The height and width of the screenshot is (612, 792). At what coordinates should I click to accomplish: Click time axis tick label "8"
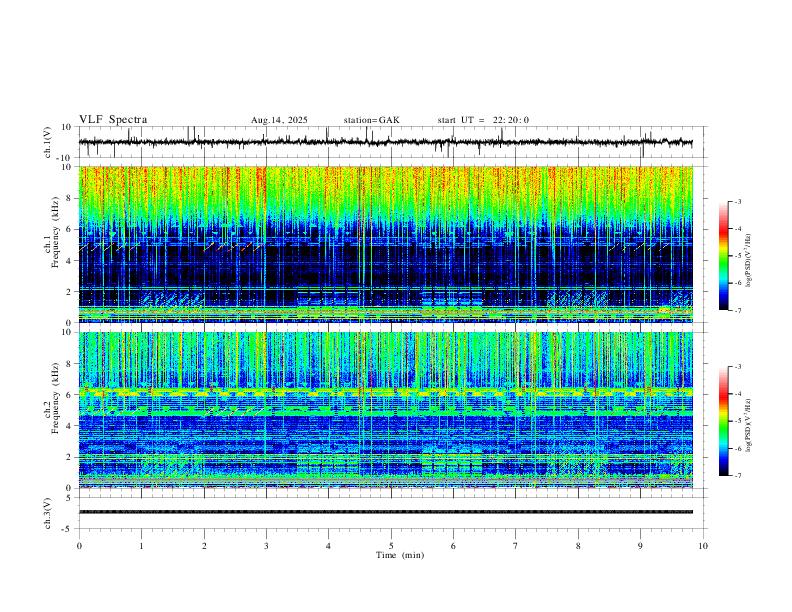(x=578, y=546)
